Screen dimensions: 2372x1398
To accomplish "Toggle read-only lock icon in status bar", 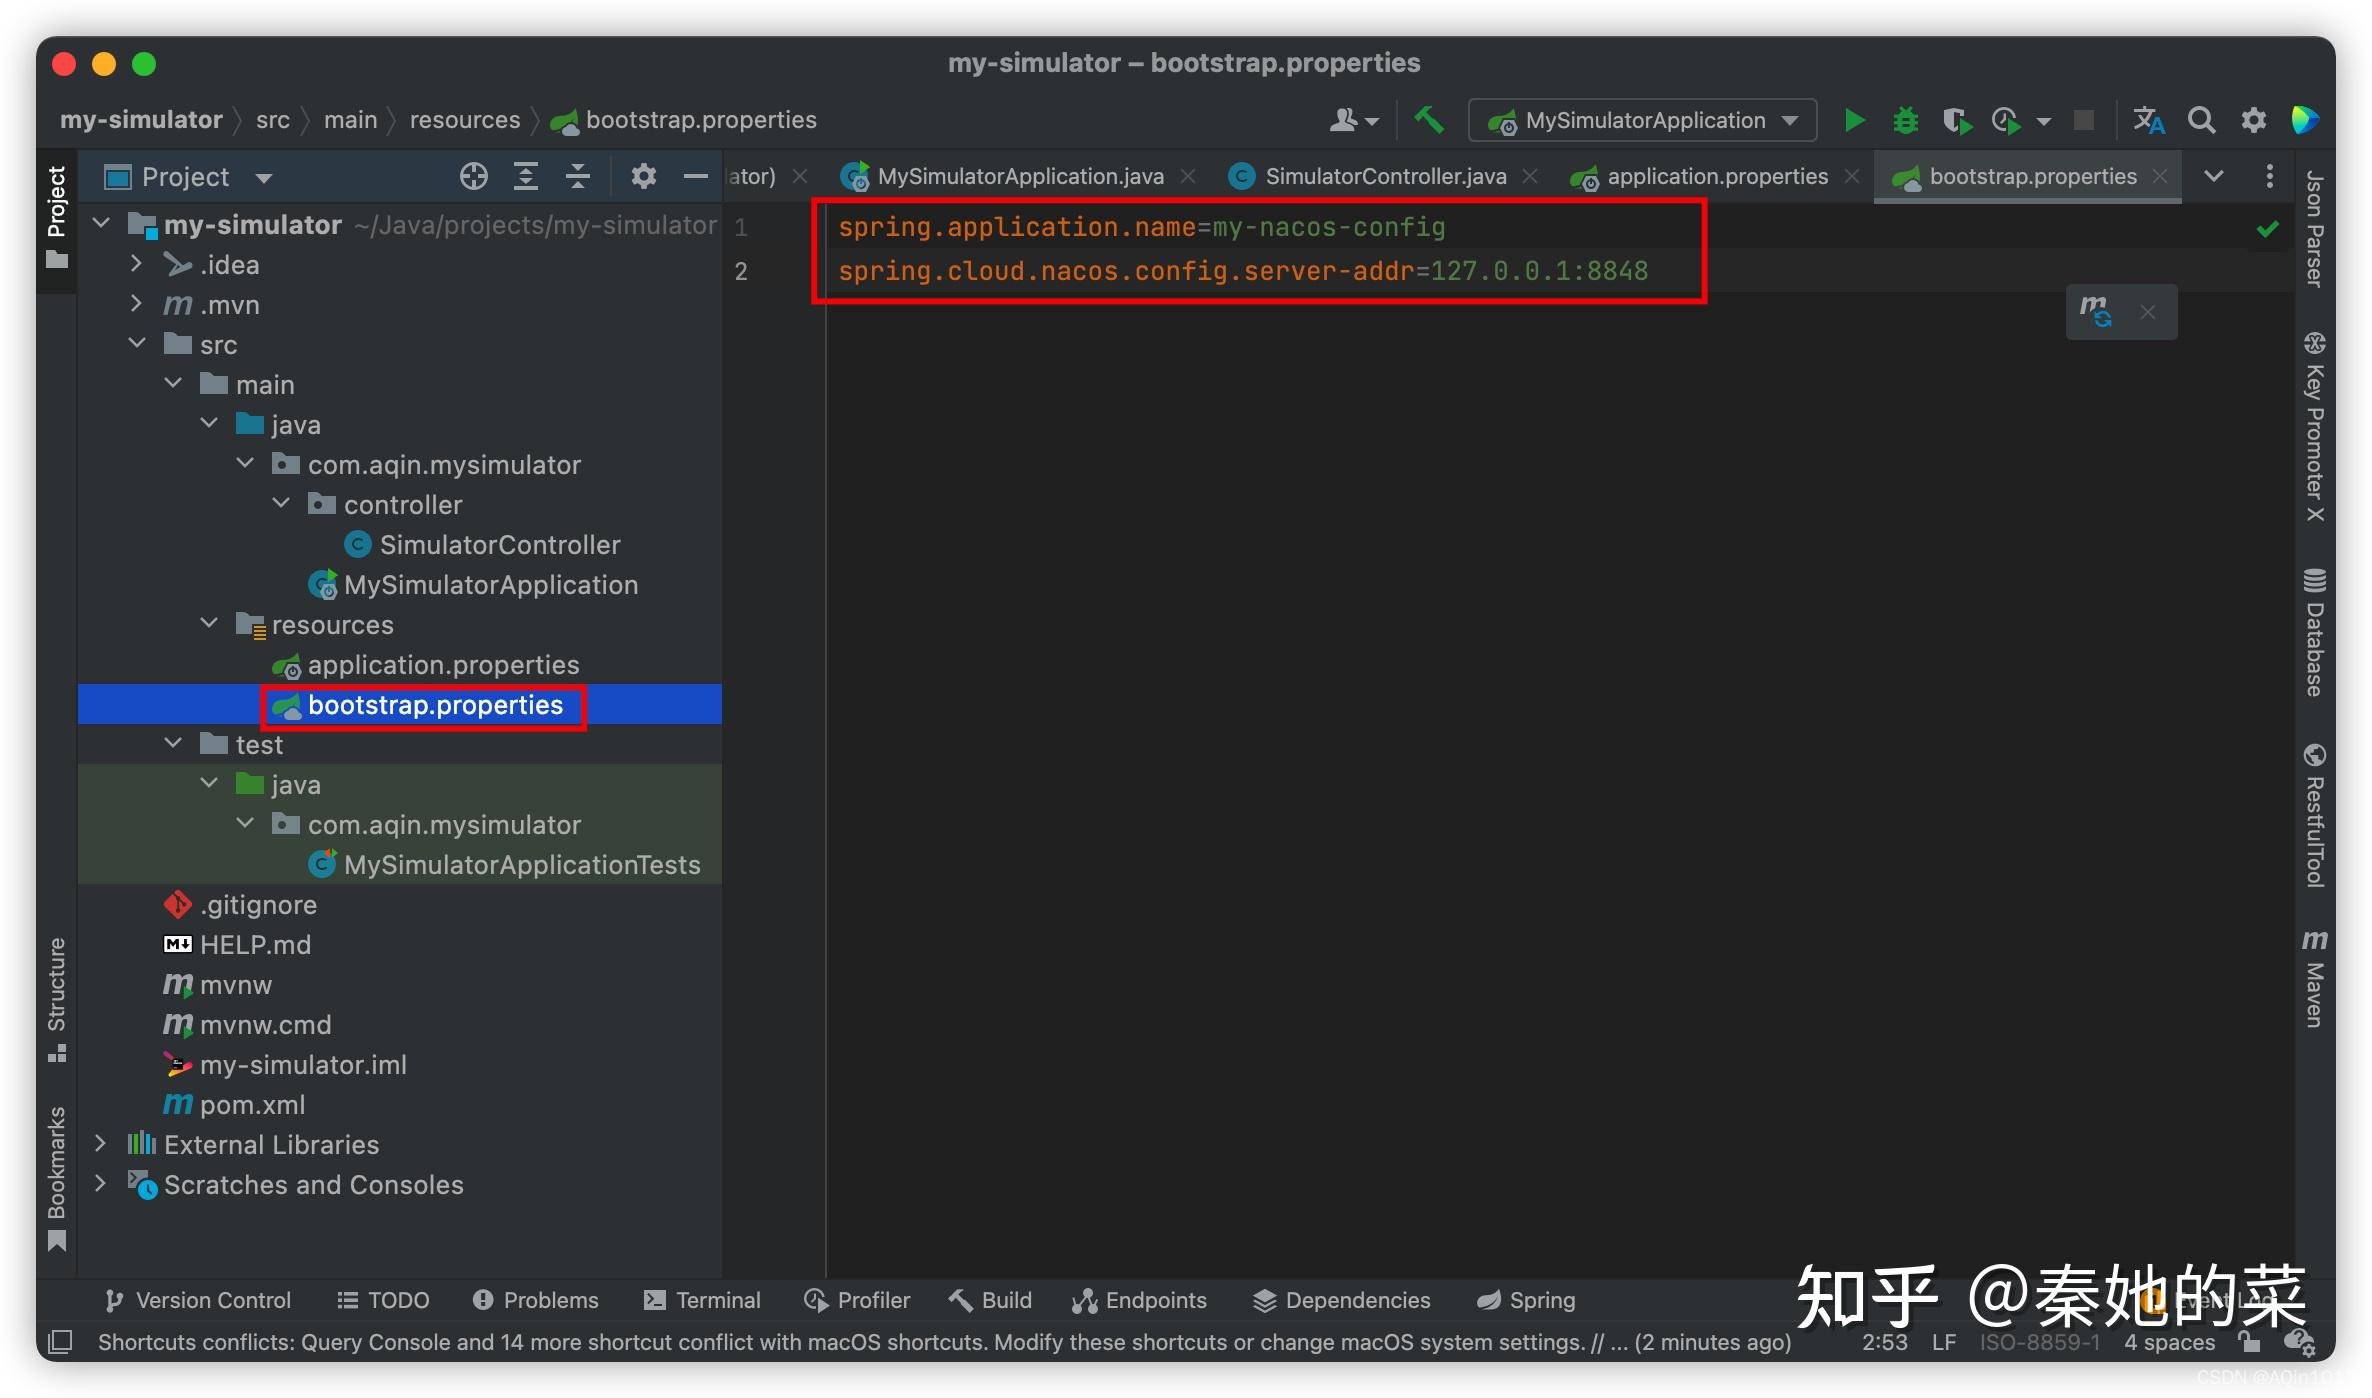I will pyautogui.click(x=2249, y=1342).
